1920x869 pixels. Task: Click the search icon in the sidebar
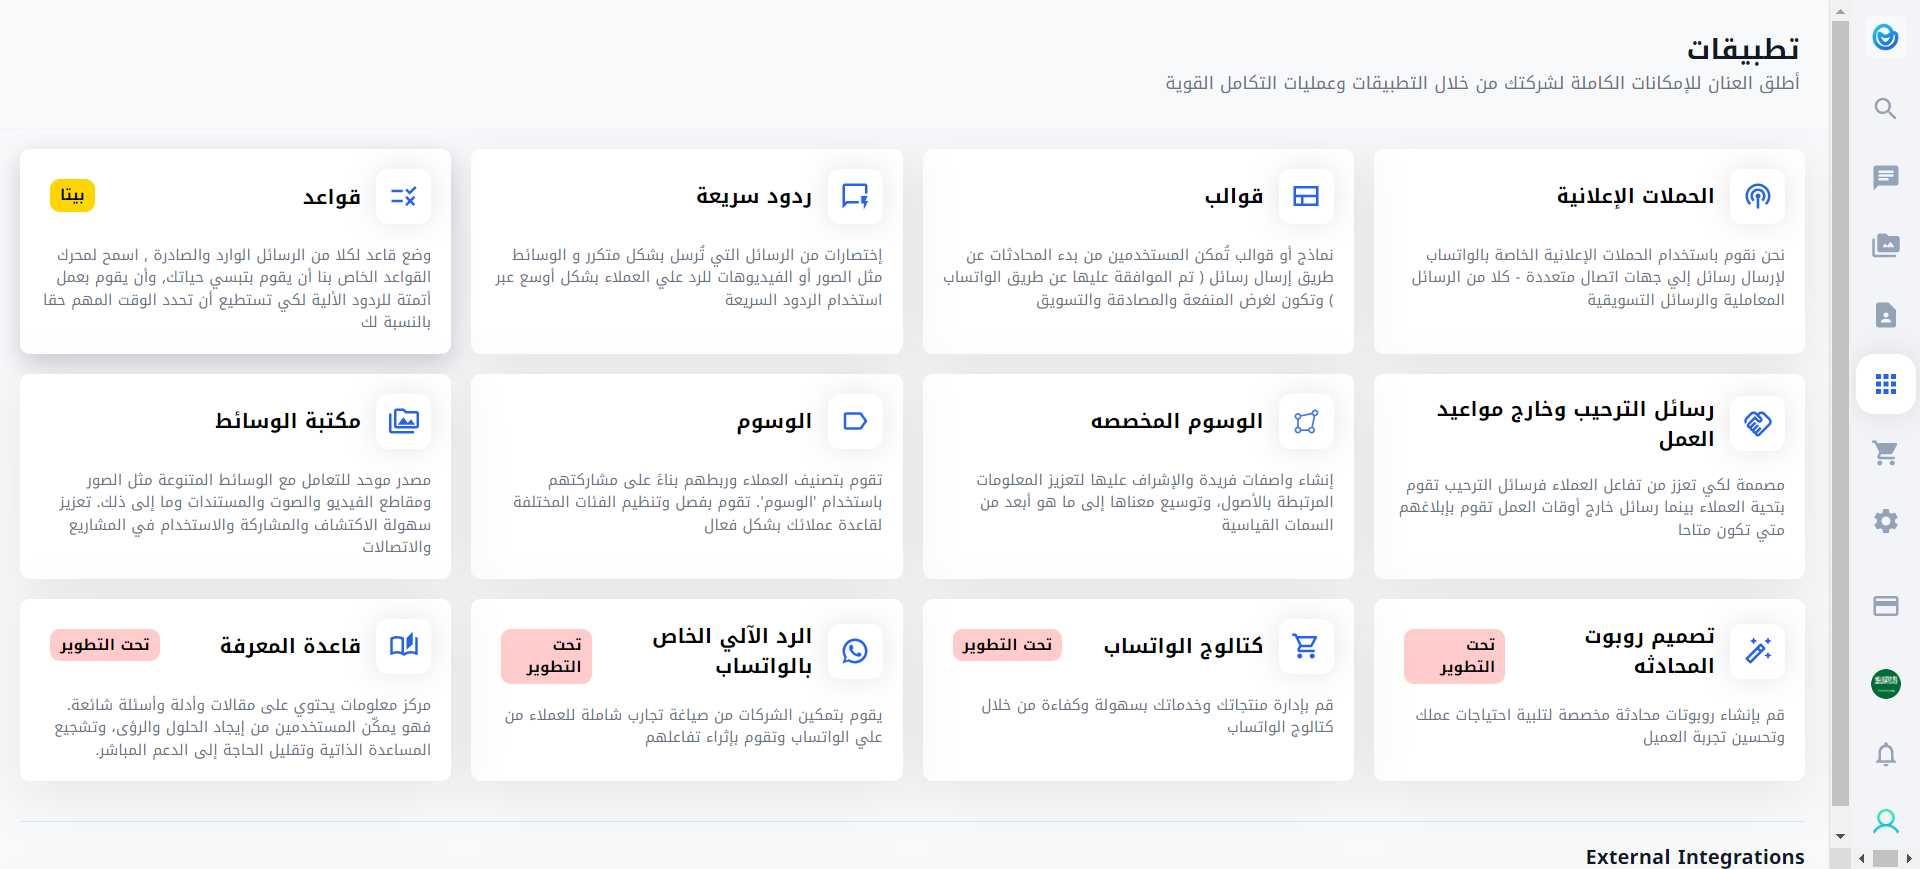click(1885, 108)
